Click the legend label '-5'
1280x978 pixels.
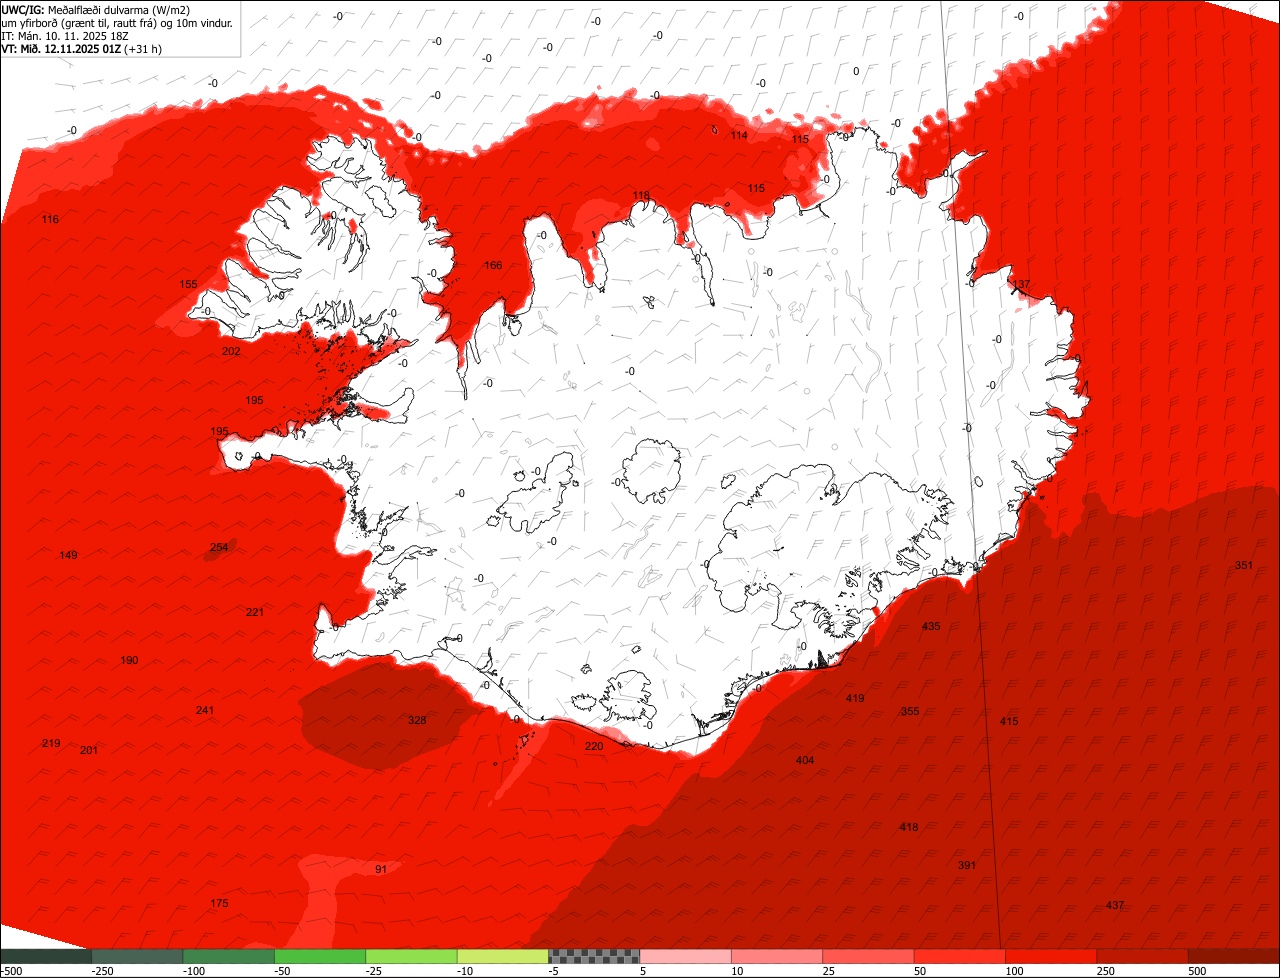553,971
